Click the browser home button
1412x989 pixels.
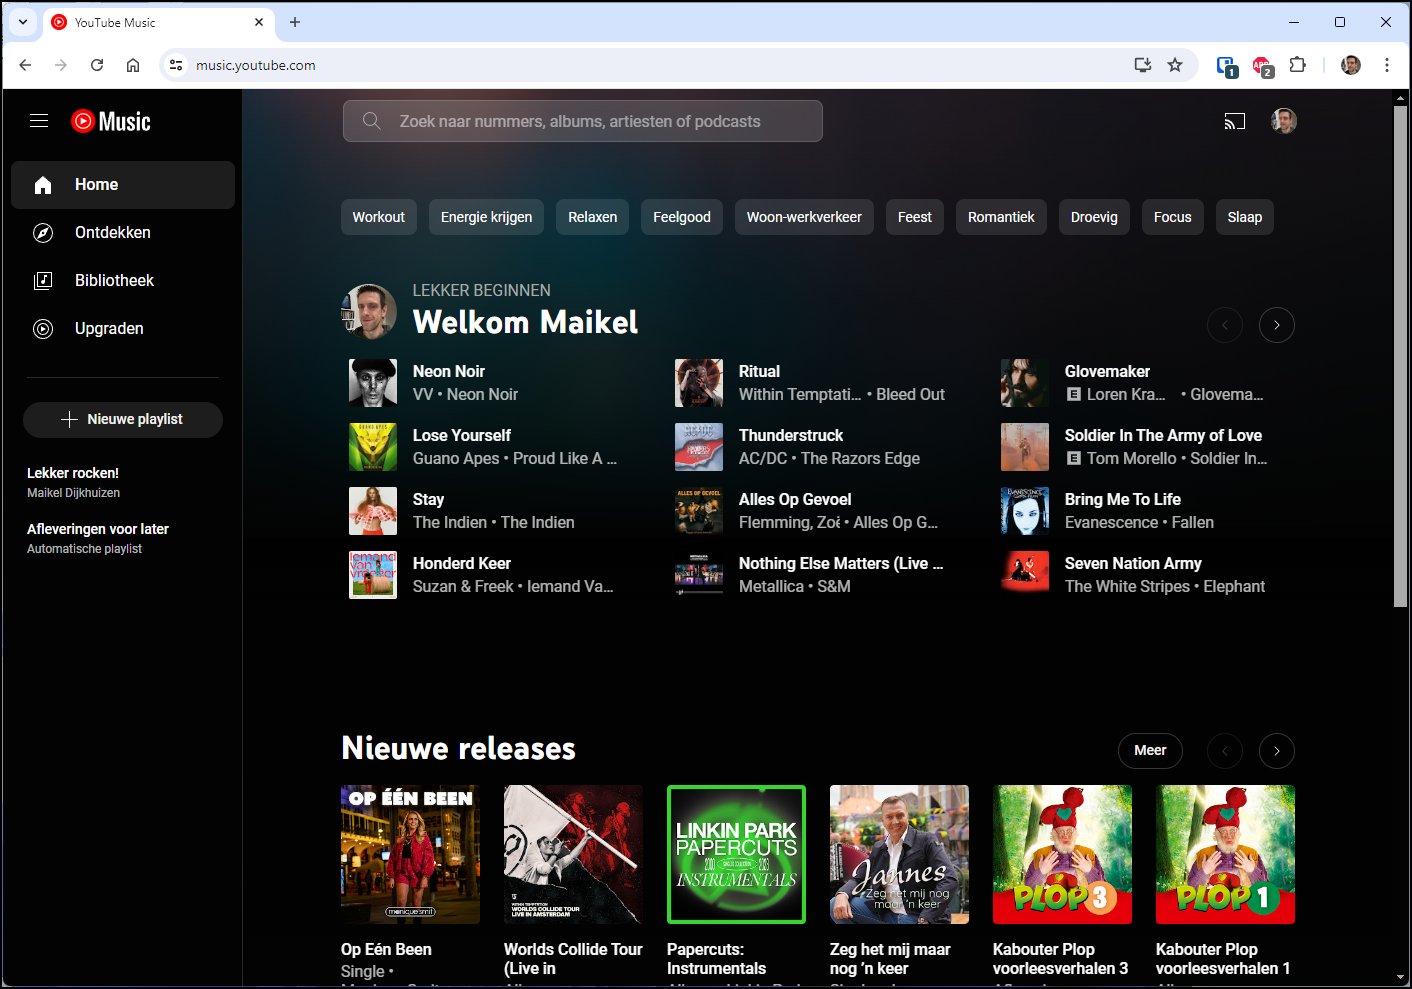(x=133, y=65)
